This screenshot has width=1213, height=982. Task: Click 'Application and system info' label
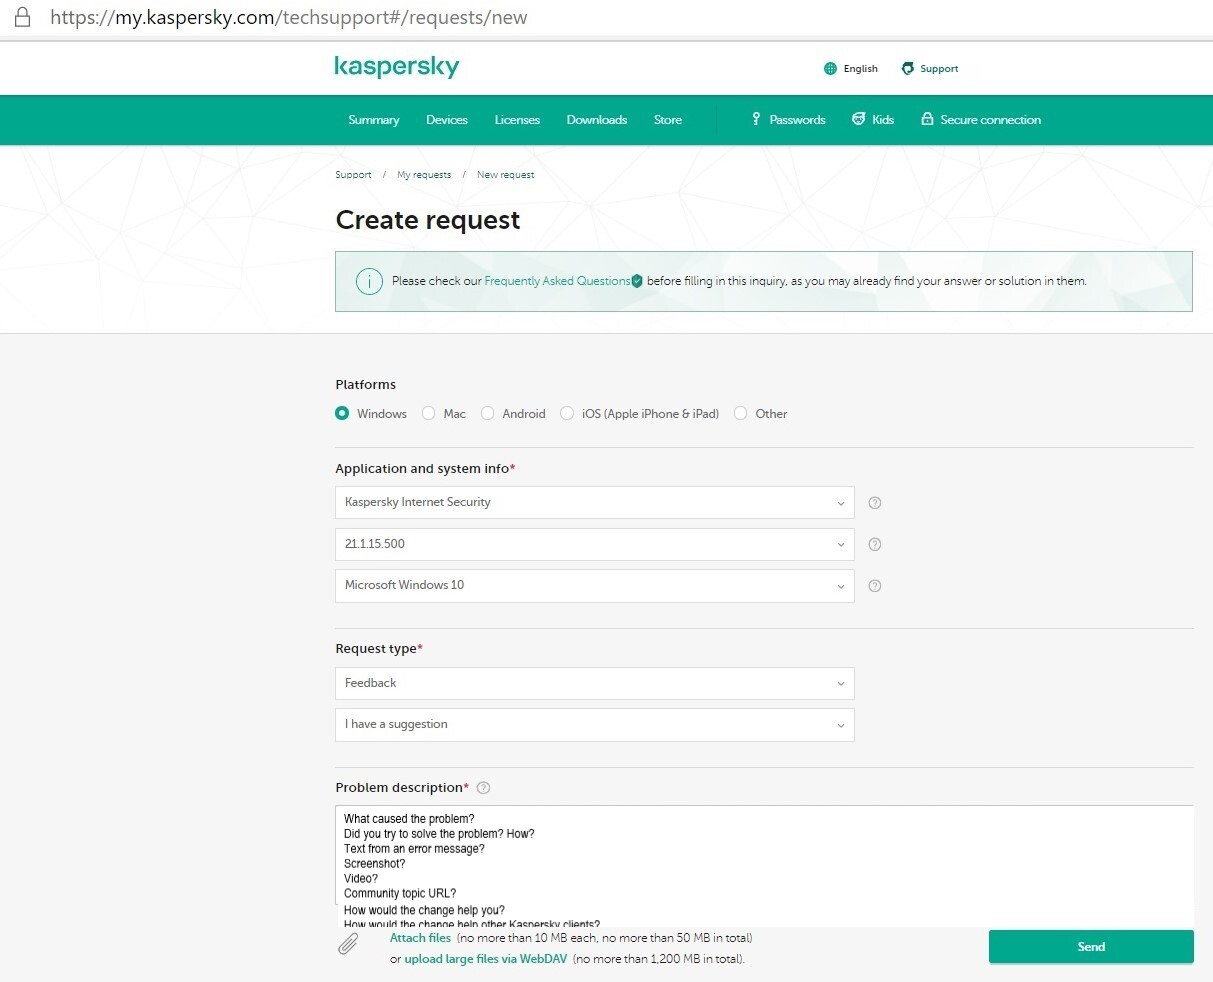click(425, 469)
